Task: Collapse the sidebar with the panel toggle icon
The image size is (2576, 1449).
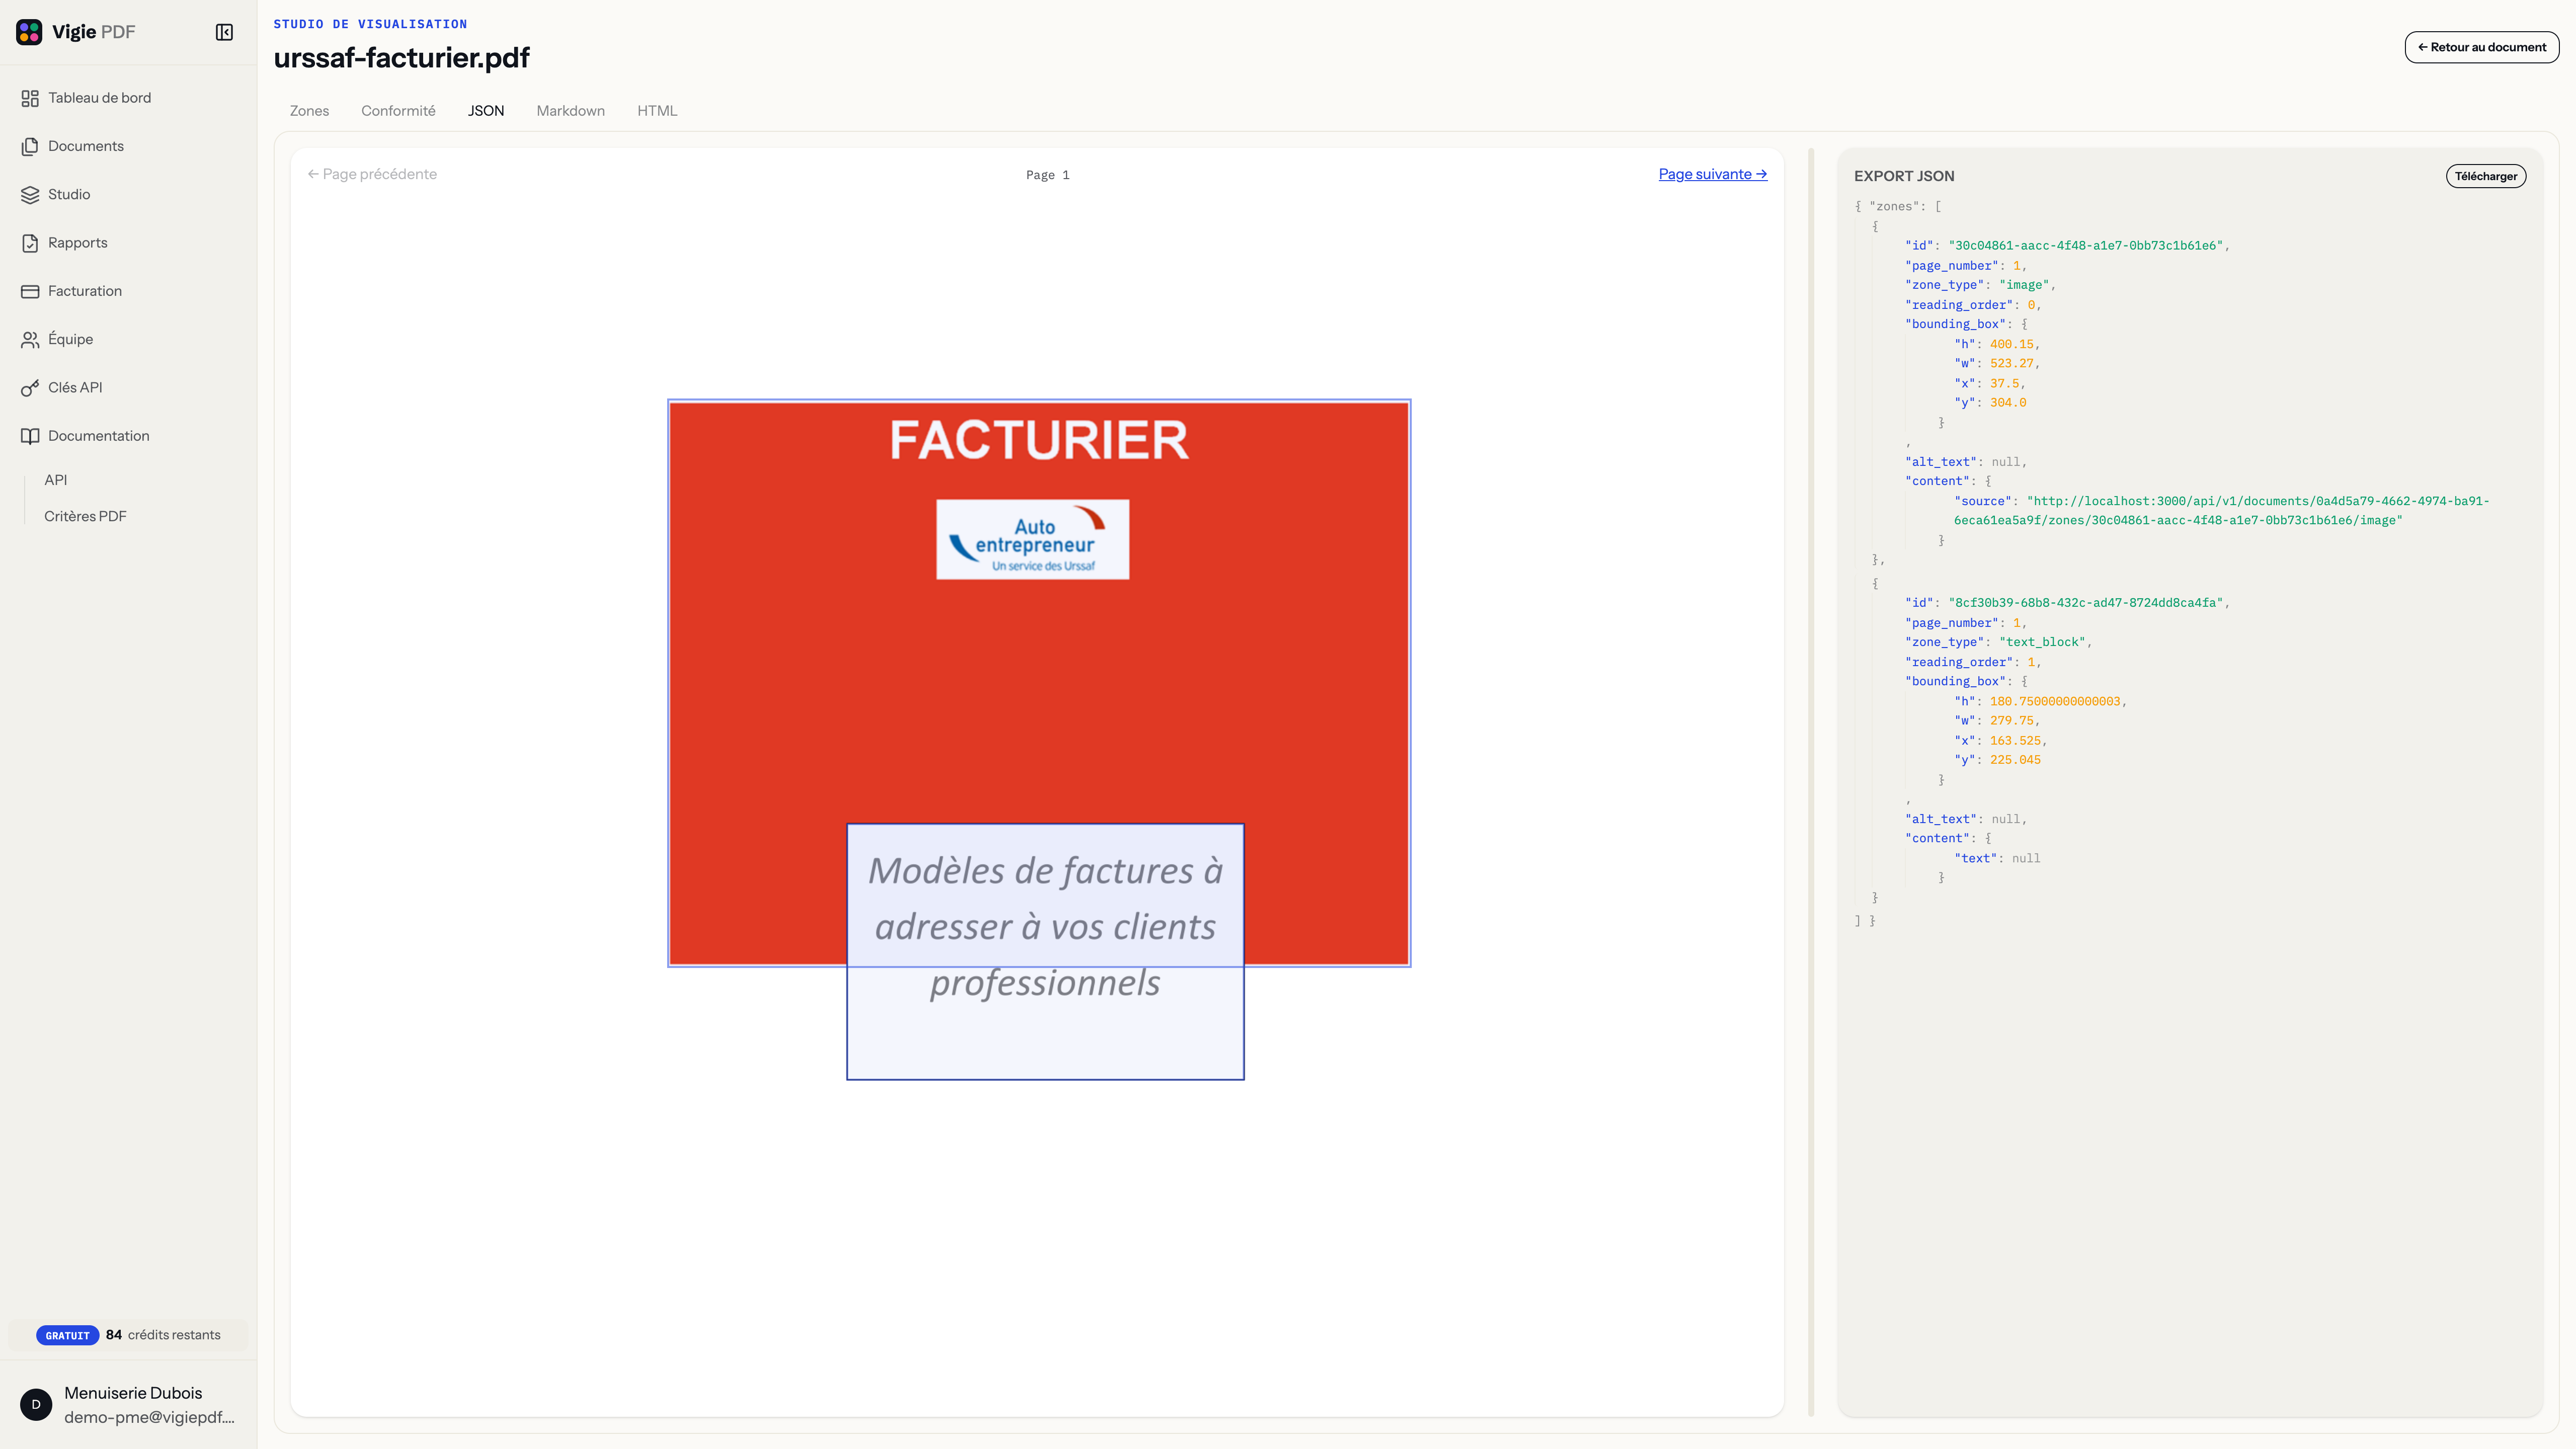Action: pyautogui.click(x=224, y=32)
